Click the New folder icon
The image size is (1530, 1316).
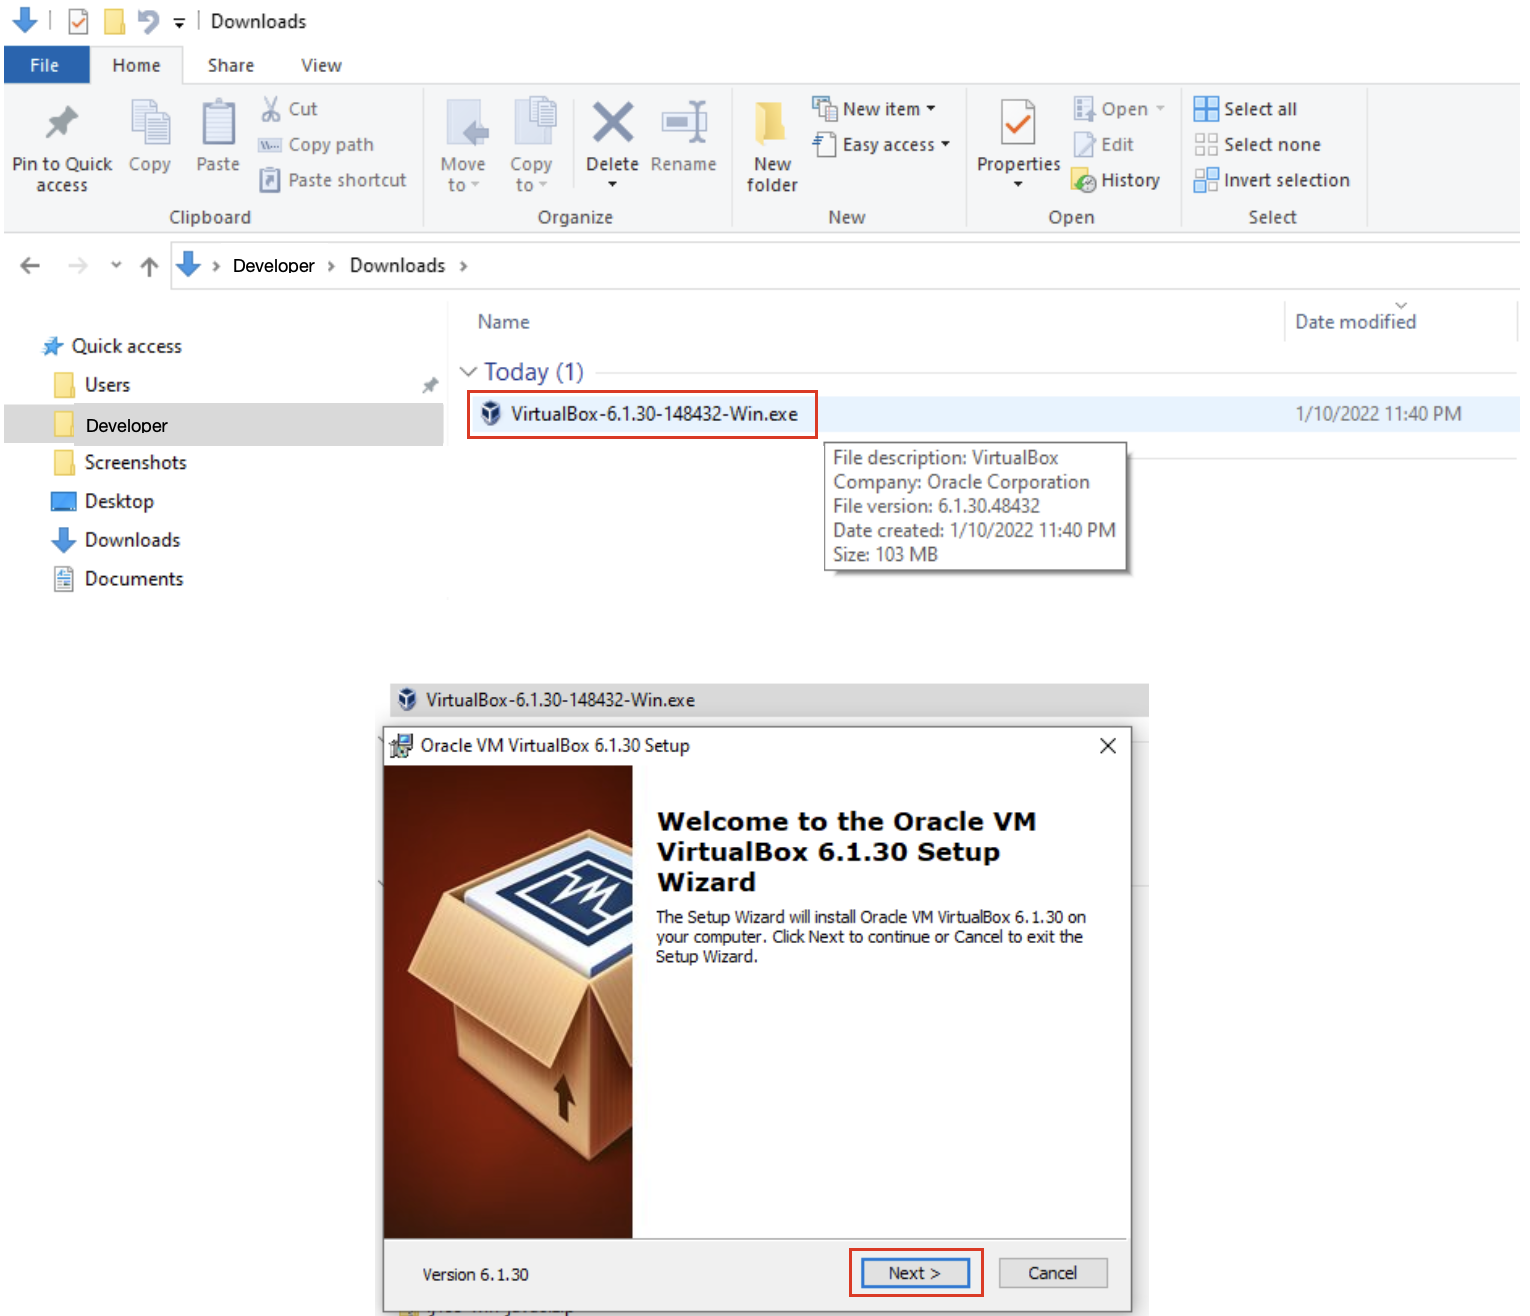pyautogui.click(x=771, y=124)
